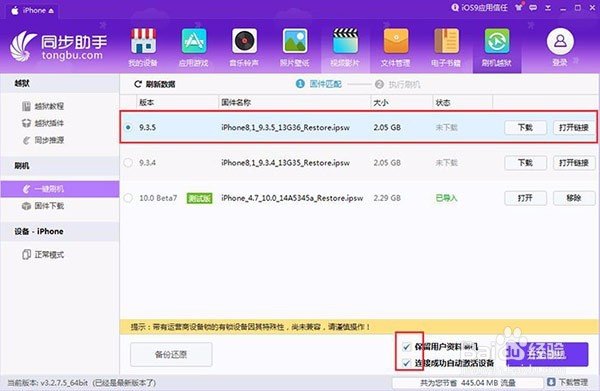
Task: Select the 9.3.5 firmware radio button
Action: 128,127
